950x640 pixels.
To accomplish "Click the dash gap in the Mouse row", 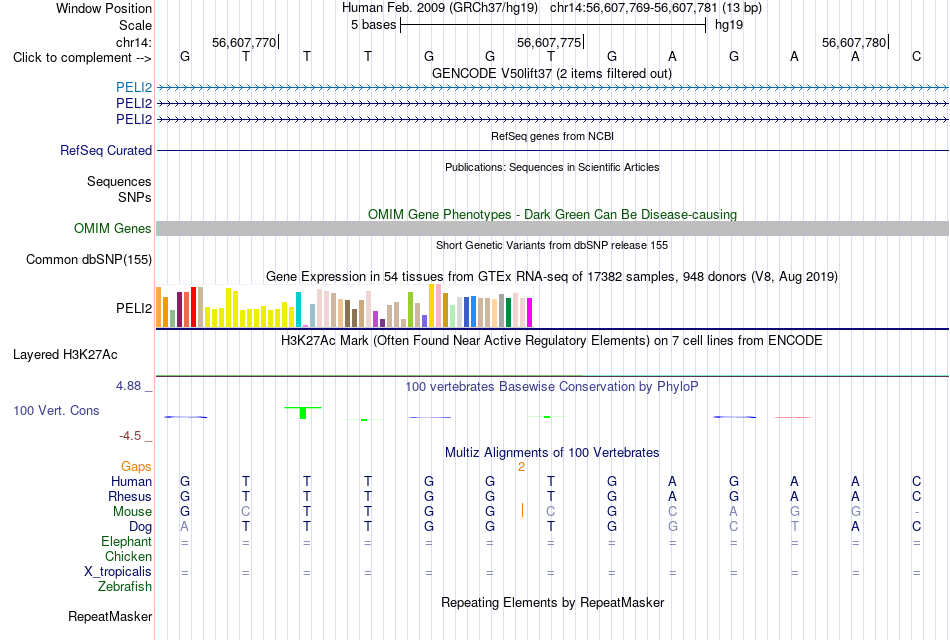I will click(x=917, y=512).
